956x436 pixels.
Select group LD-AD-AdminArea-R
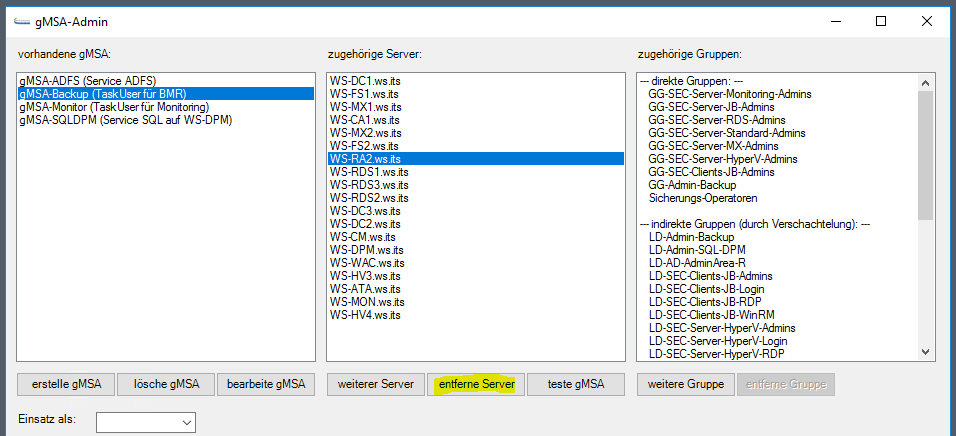coord(697,263)
